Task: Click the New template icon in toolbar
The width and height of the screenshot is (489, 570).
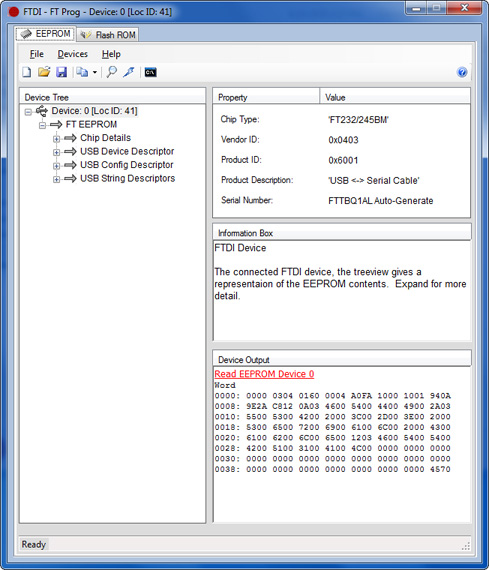Action: click(27, 72)
